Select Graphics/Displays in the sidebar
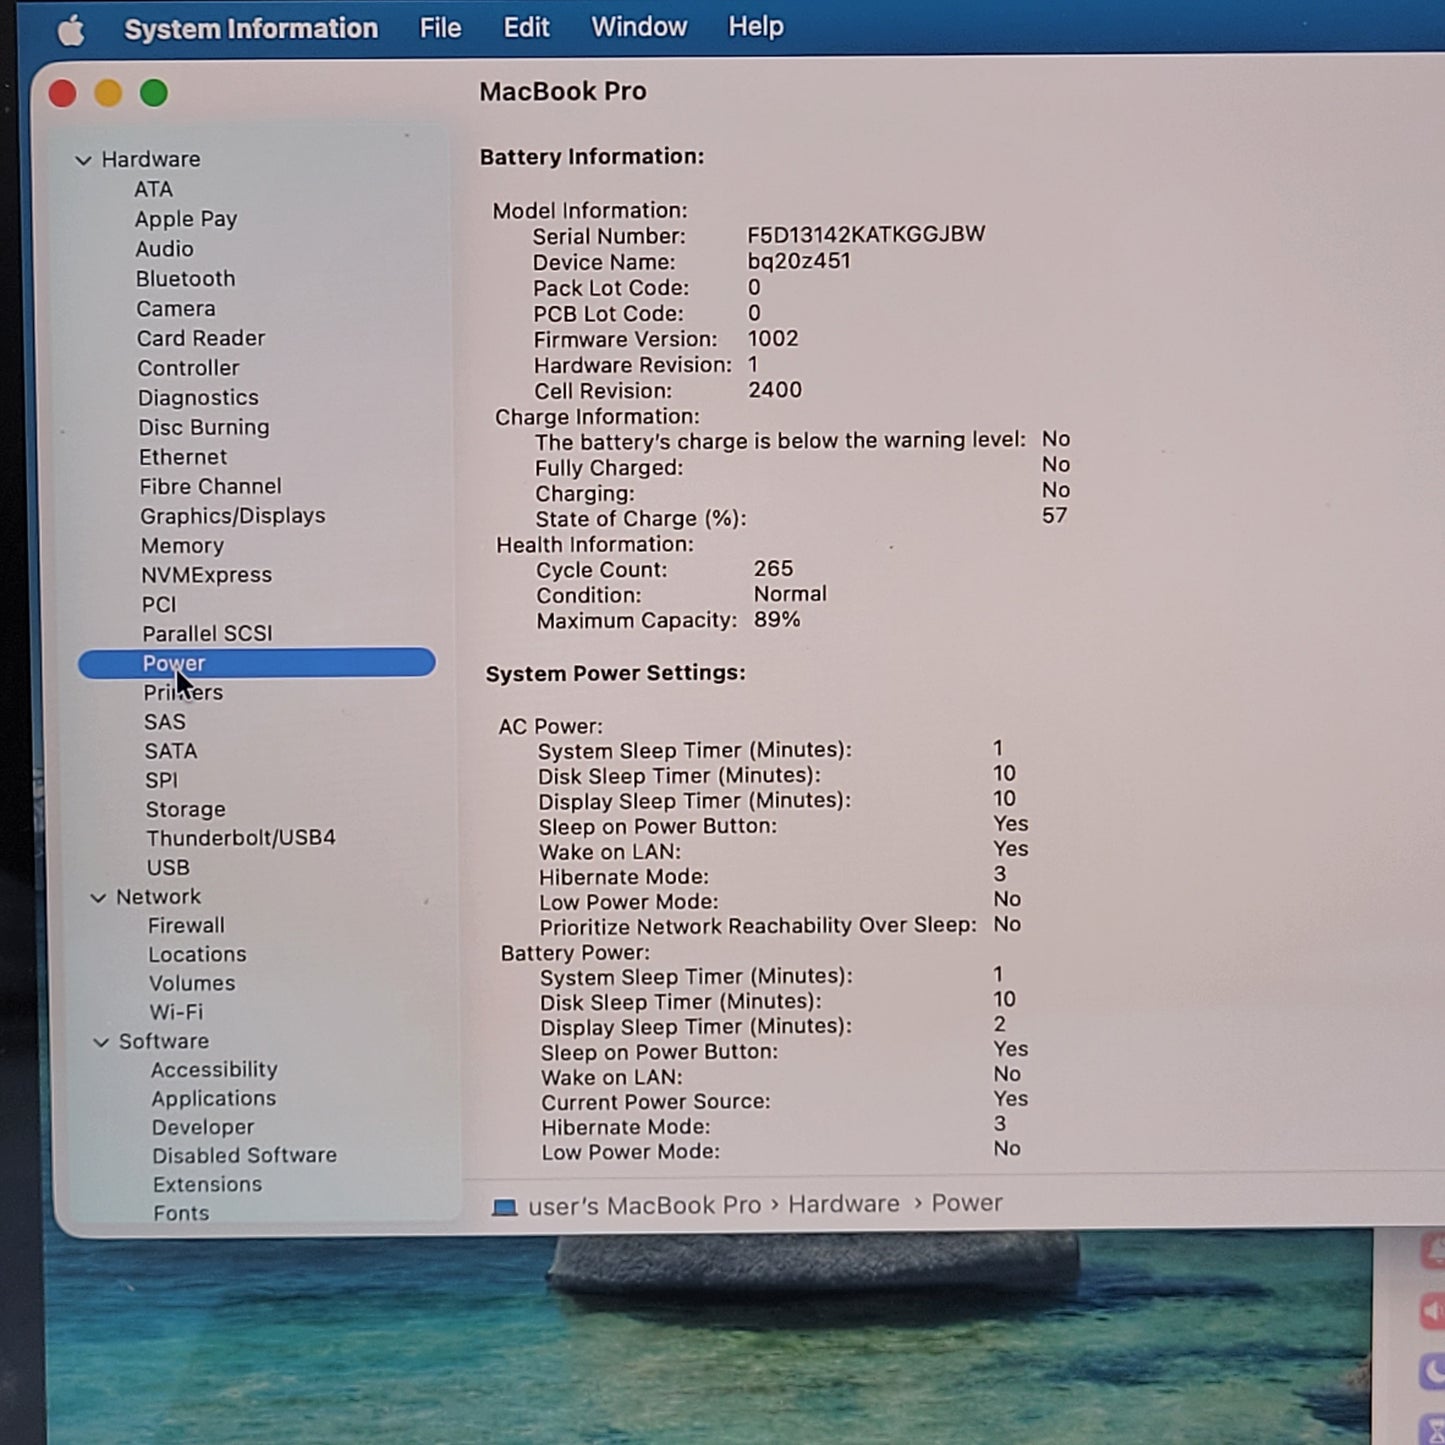 tap(233, 517)
